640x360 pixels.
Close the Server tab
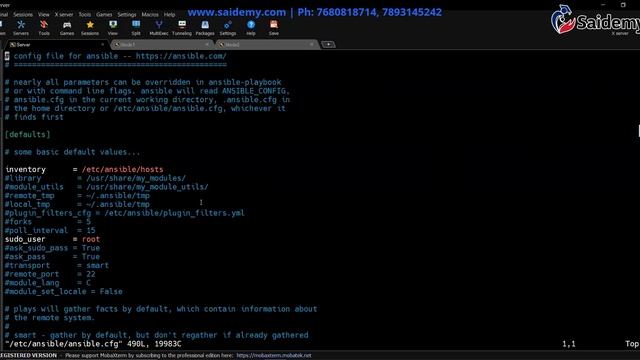(x=102, y=44)
